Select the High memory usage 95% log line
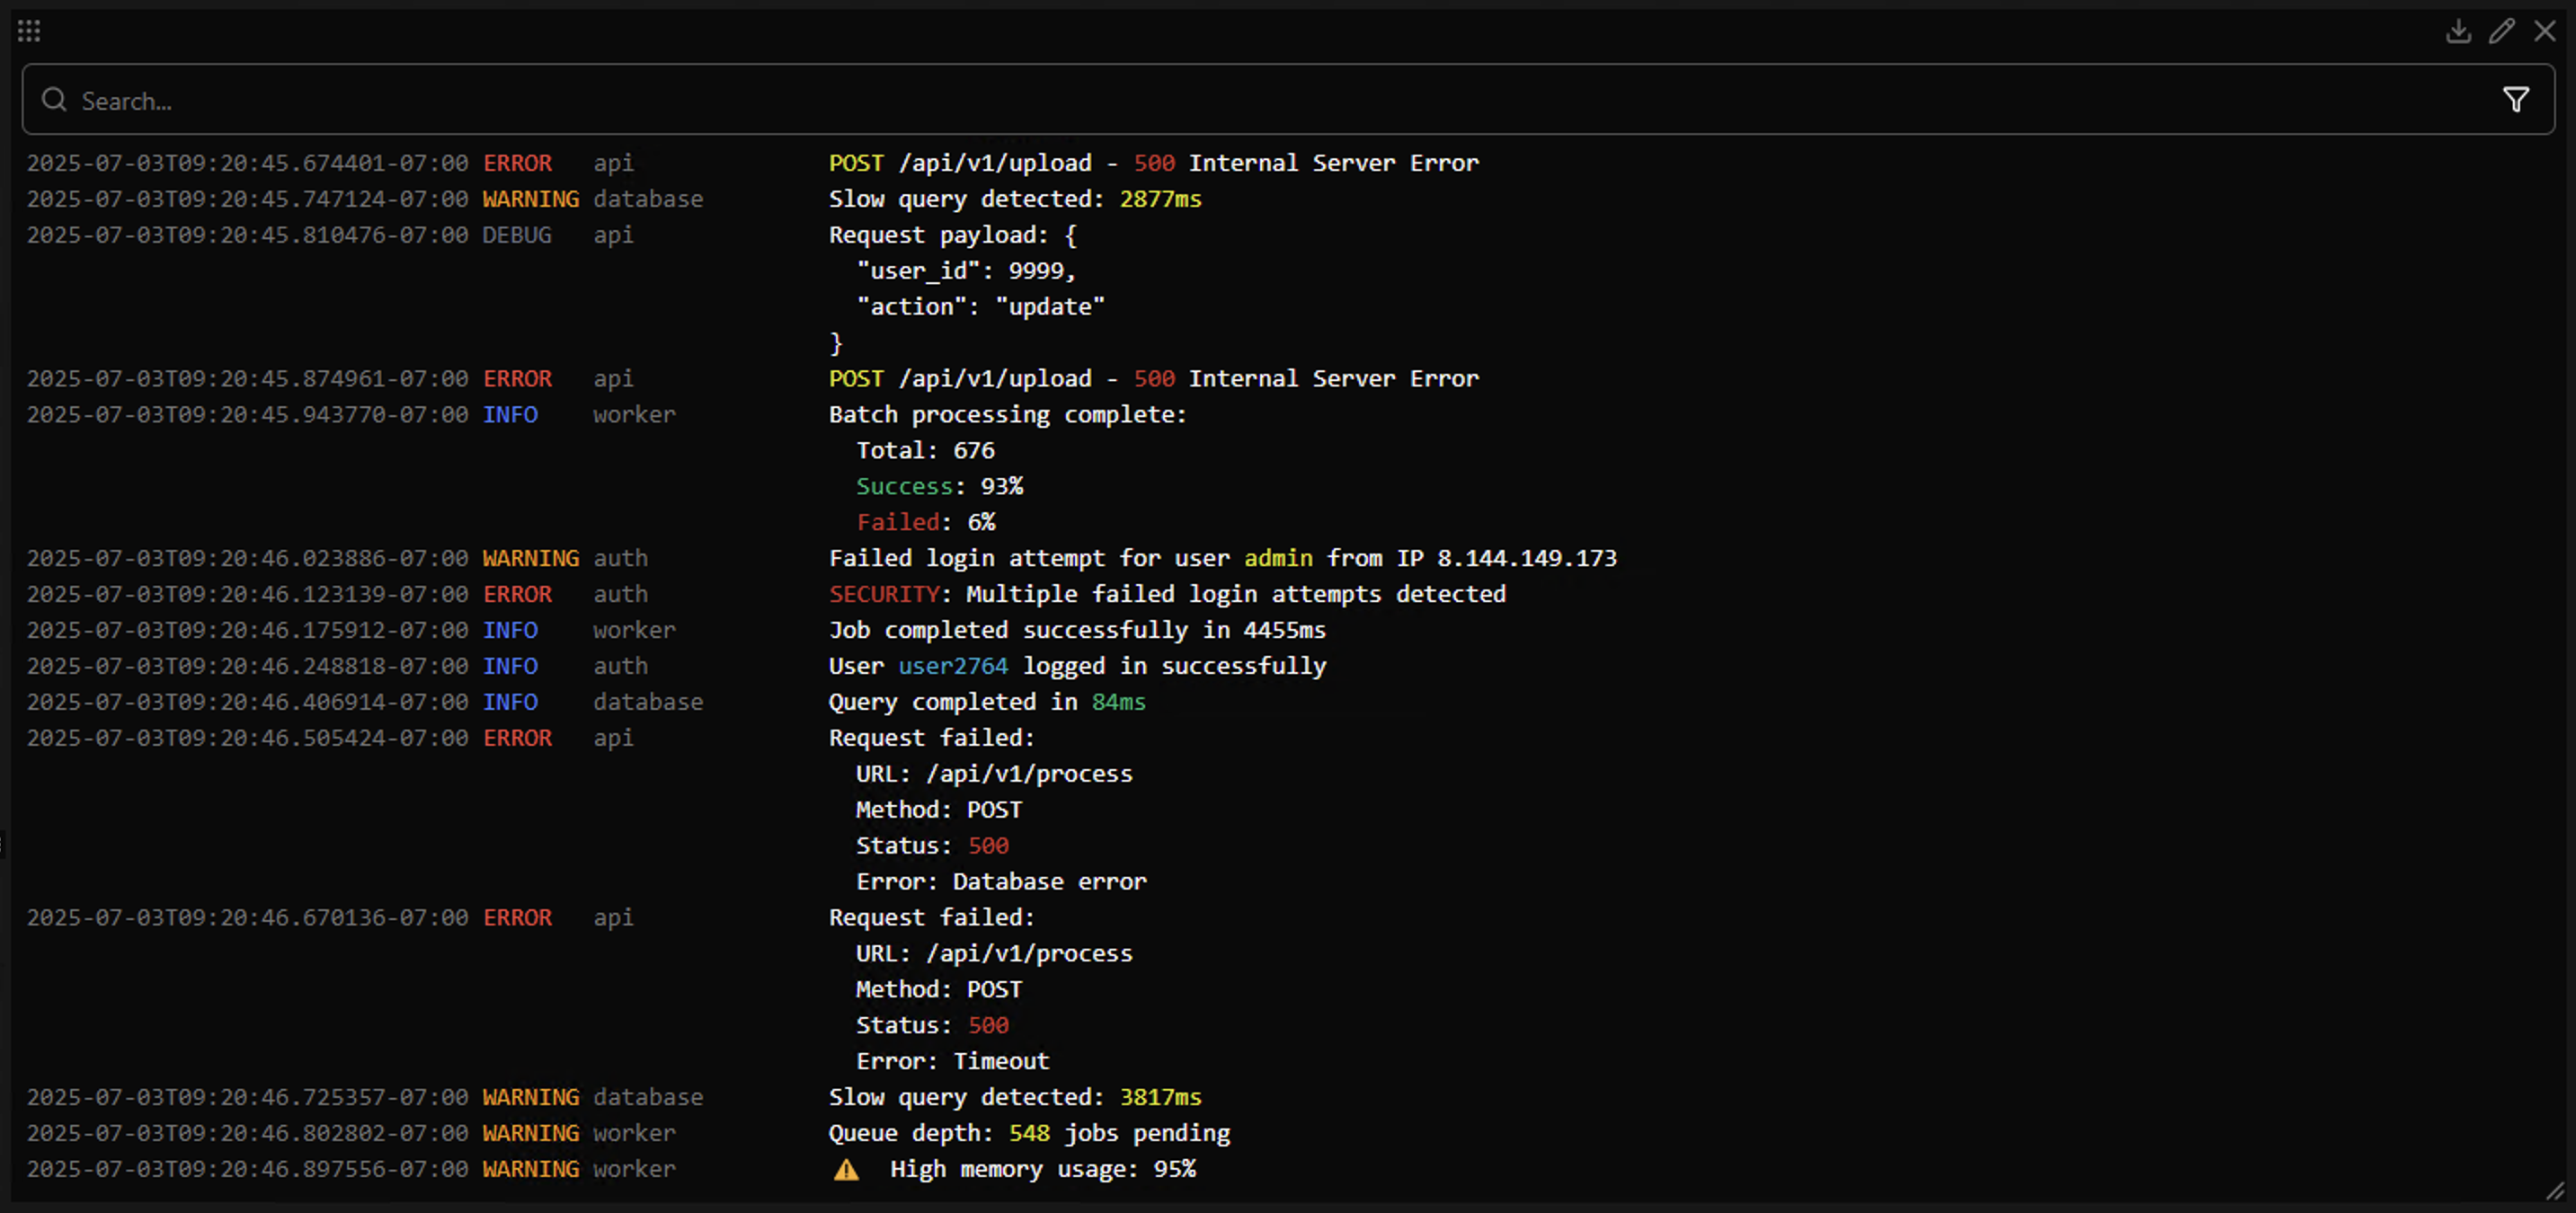Screen dimensions: 2576x1213 click(x=1042, y=1169)
